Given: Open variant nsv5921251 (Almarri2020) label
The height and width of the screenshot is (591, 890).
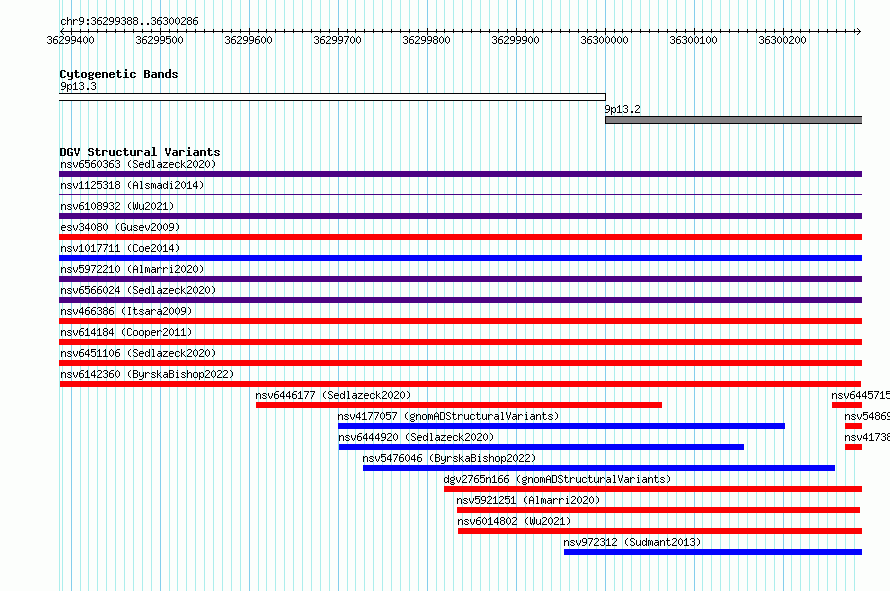Looking at the screenshot, I should (528, 500).
